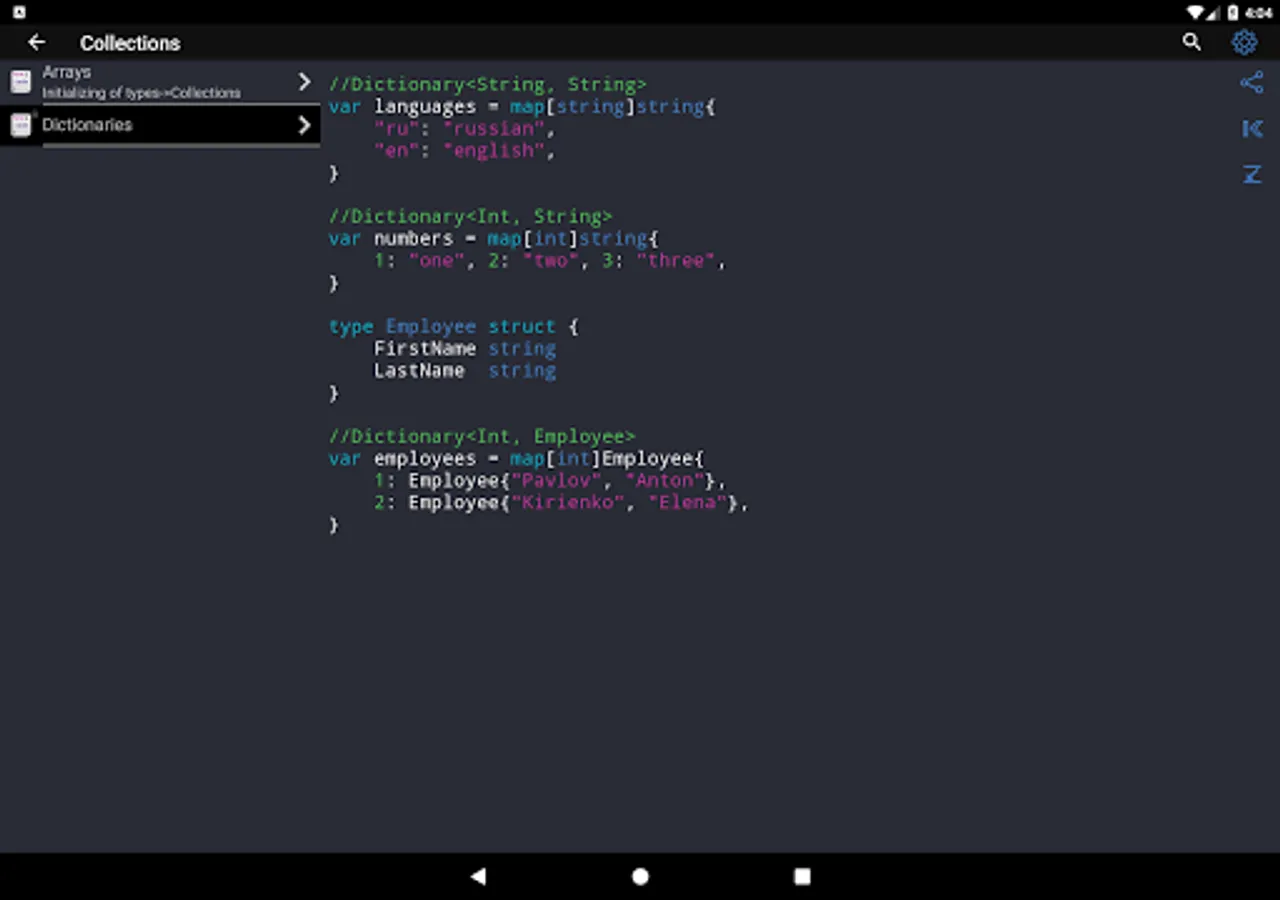Click the '//Dictionary<String, String>' comment line
This screenshot has width=1280, height=900.
[x=488, y=84]
